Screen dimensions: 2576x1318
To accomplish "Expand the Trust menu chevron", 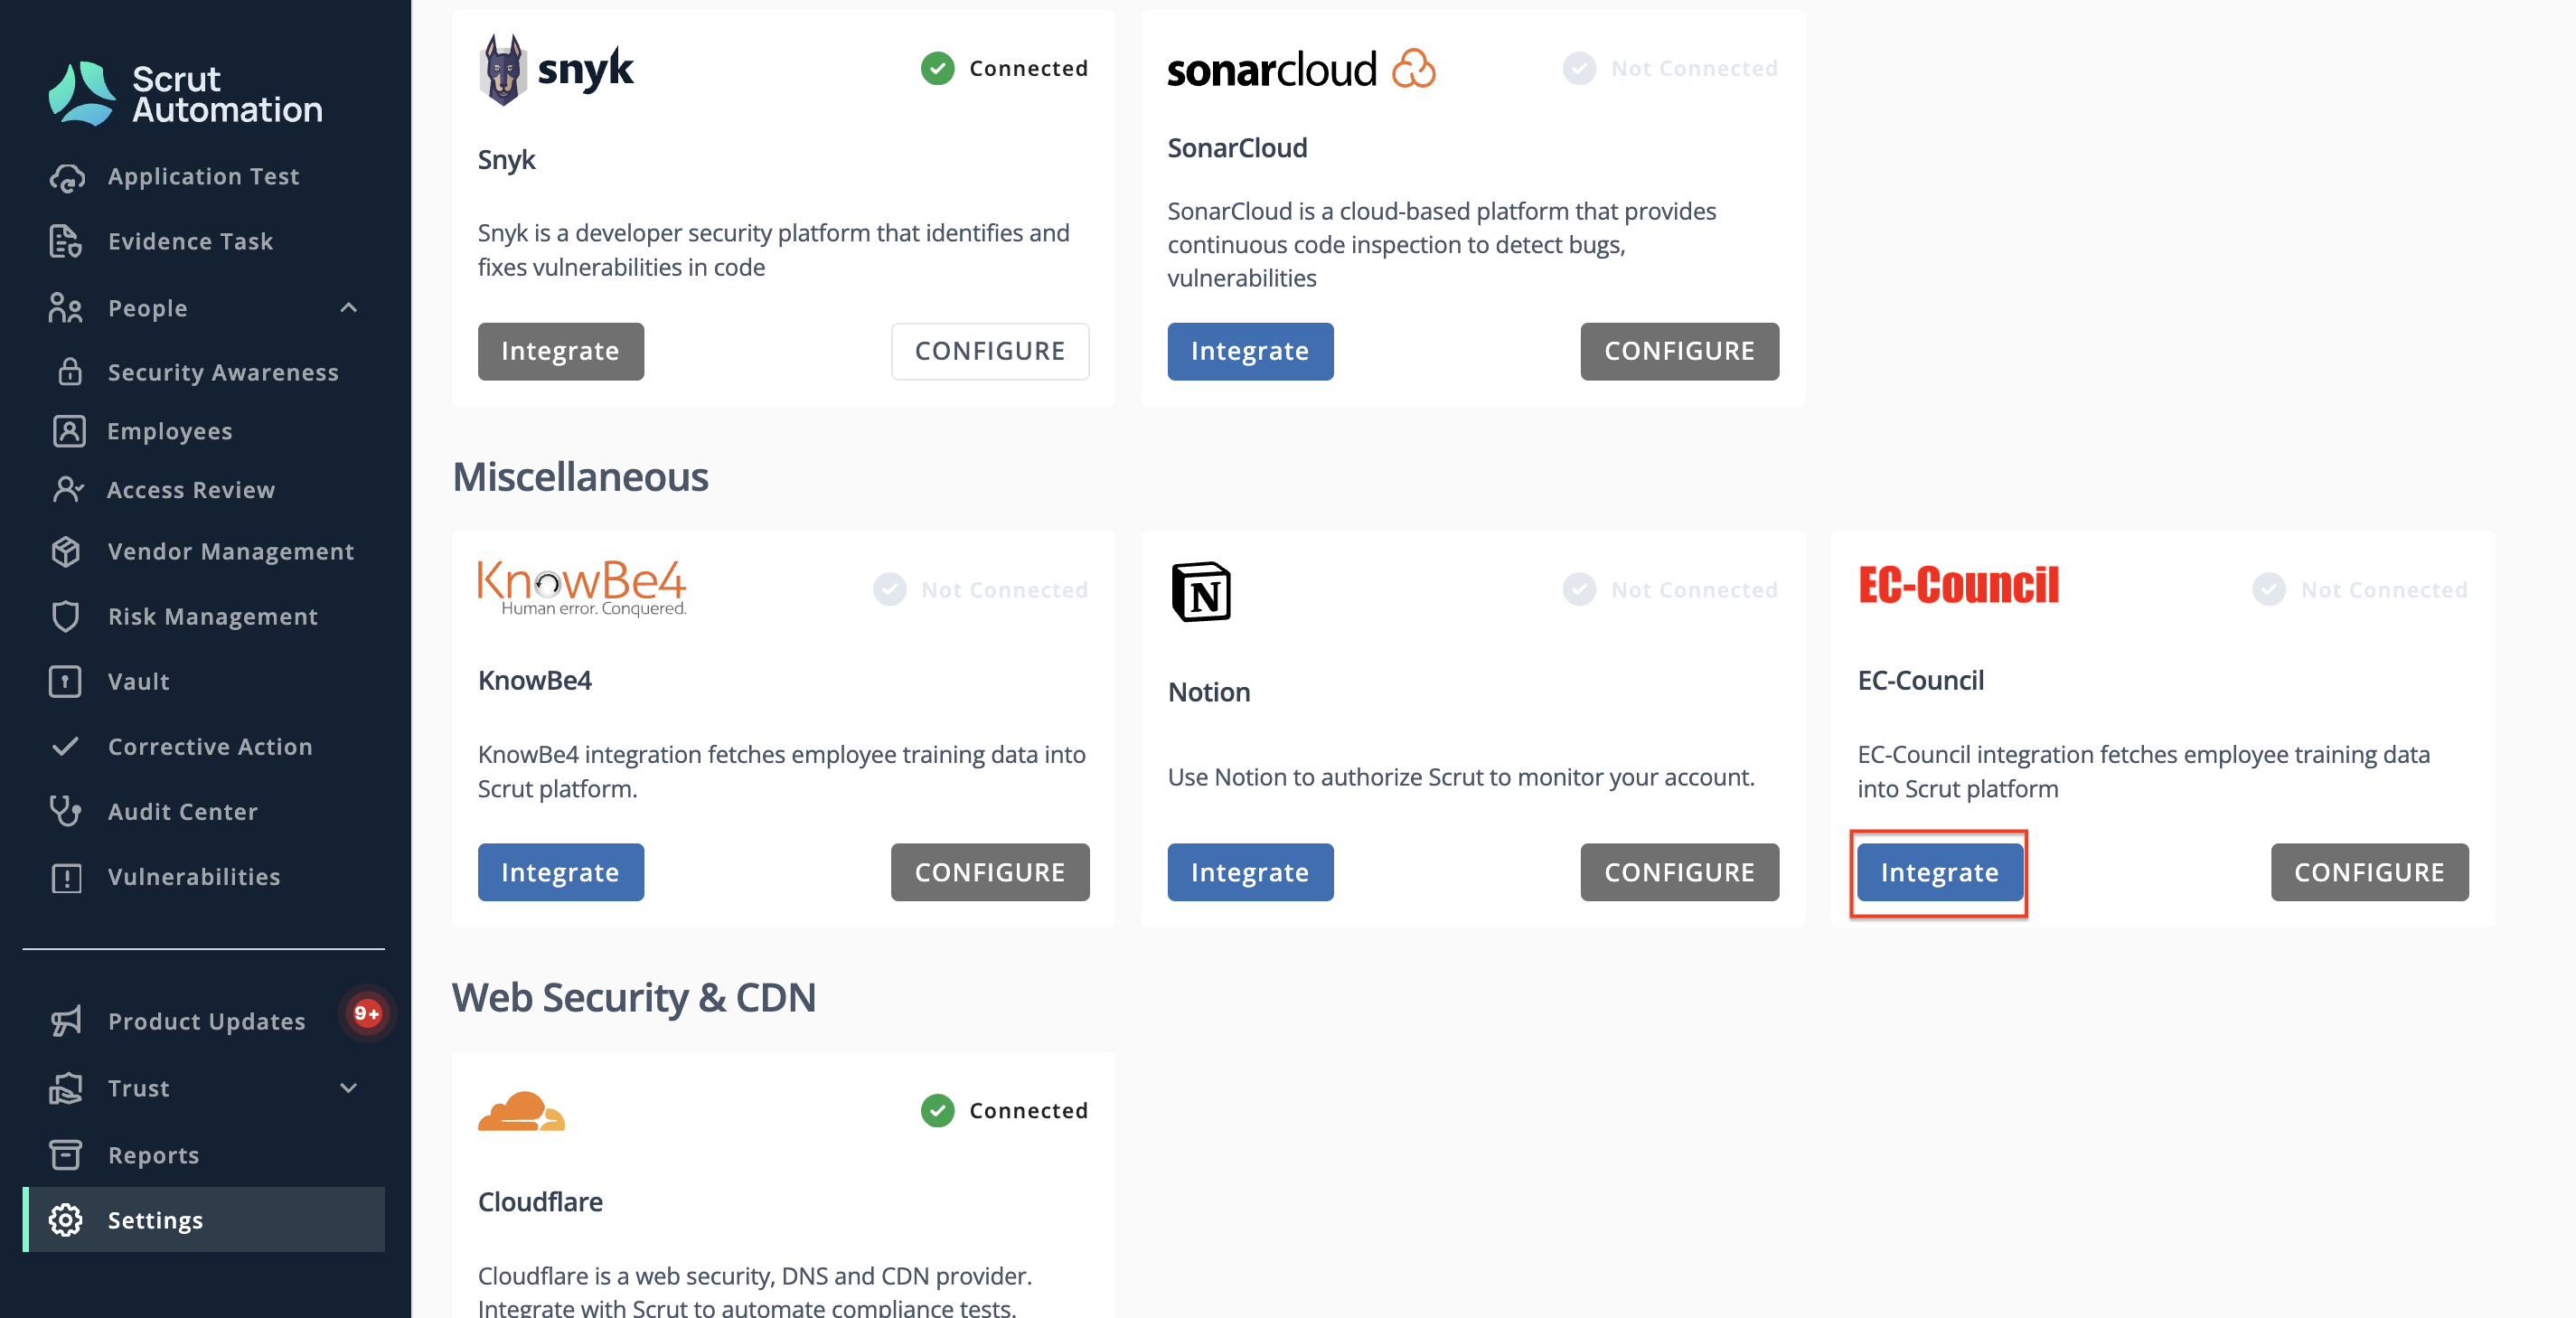I will point(348,1088).
